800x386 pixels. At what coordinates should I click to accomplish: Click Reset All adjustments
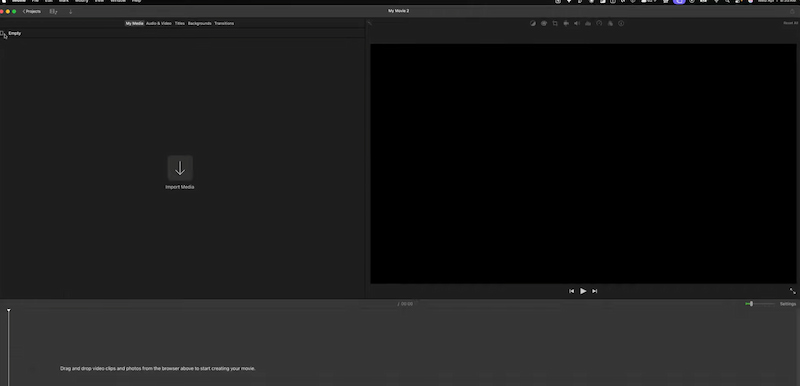(790, 23)
